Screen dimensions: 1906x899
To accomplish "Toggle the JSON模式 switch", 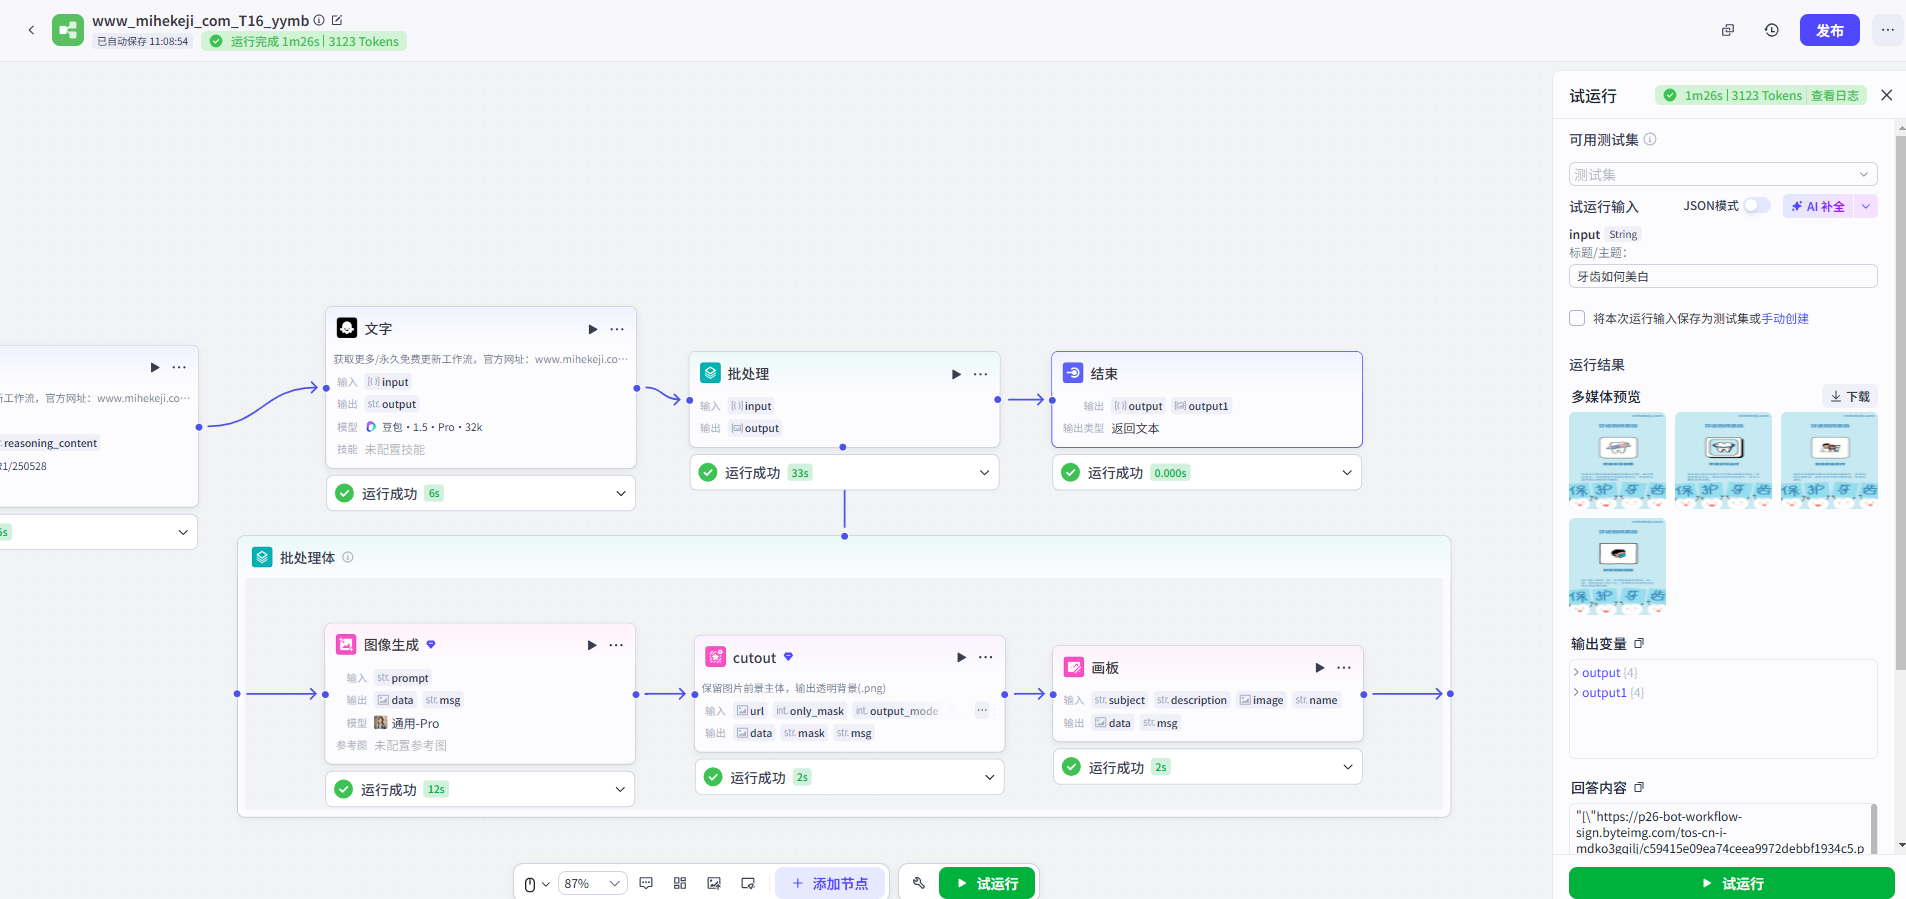I will point(1756,206).
